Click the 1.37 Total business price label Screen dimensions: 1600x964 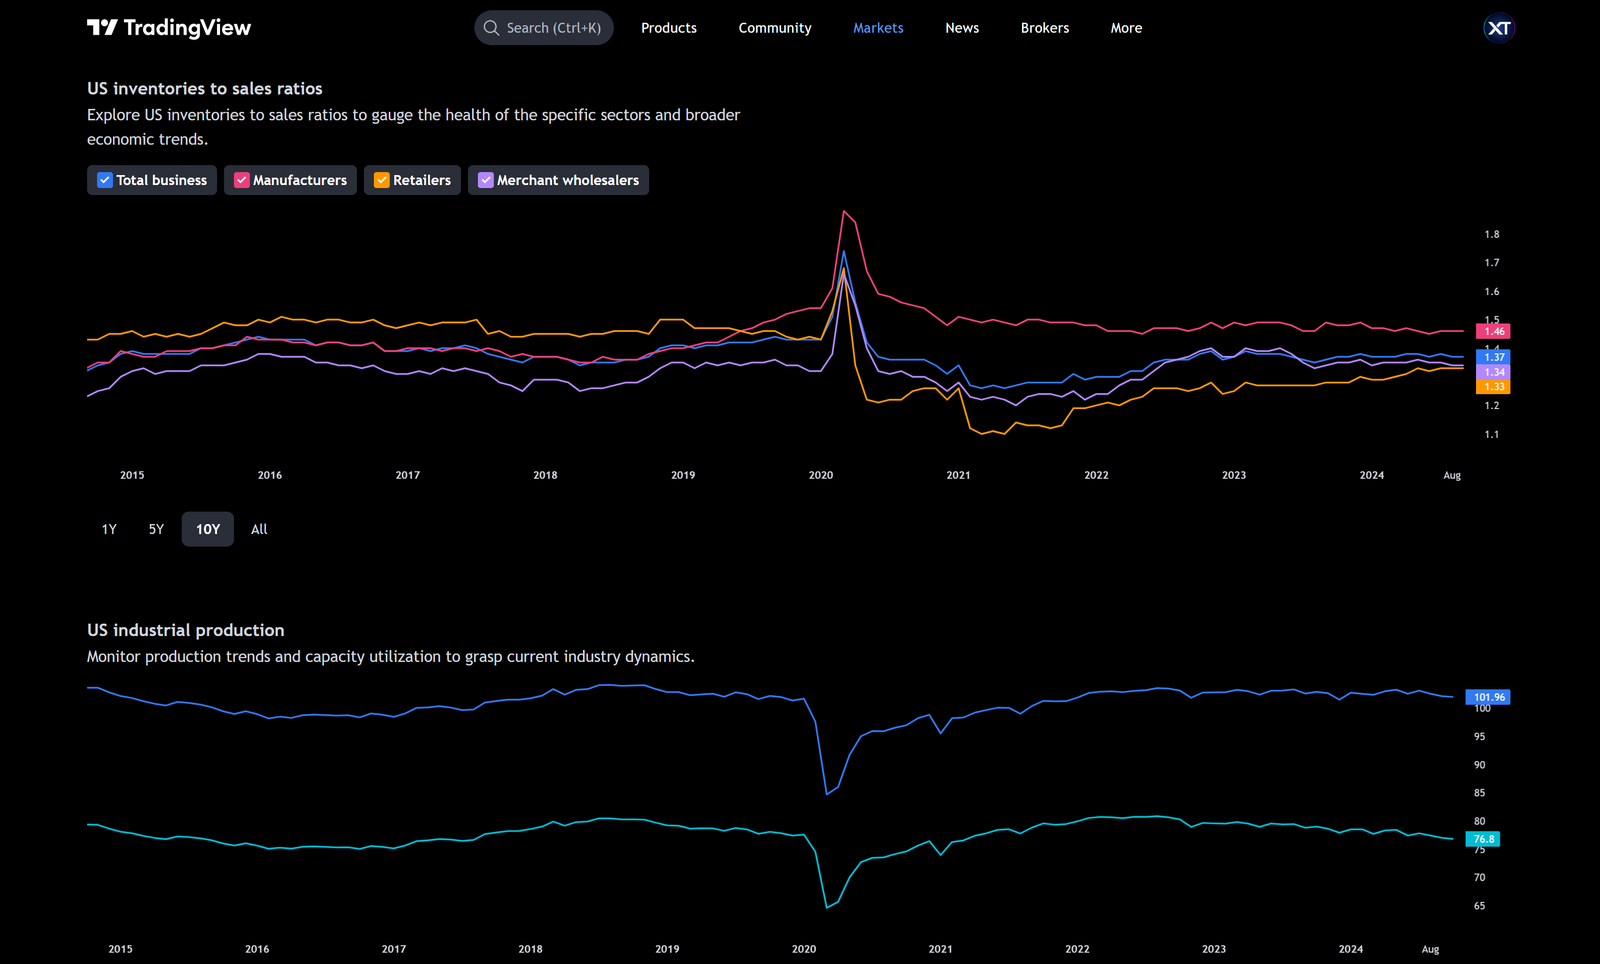point(1491,356)
